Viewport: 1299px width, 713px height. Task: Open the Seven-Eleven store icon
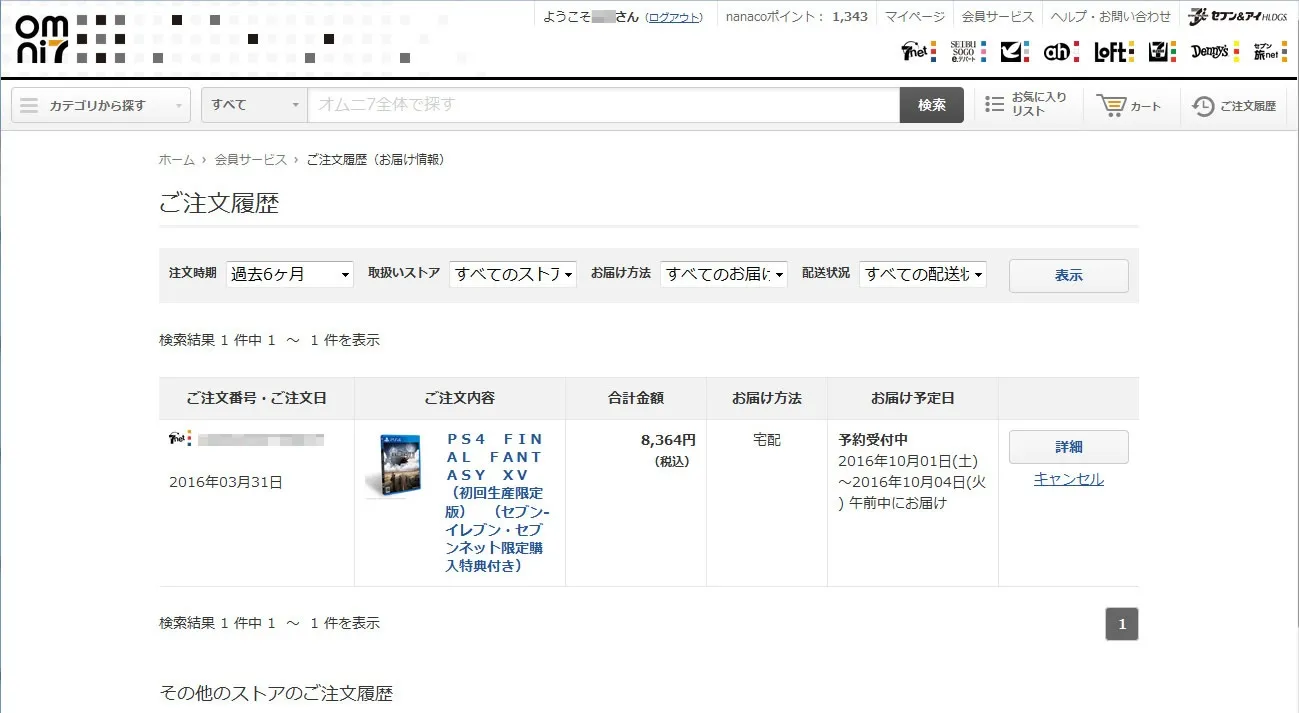(1162, 51)
